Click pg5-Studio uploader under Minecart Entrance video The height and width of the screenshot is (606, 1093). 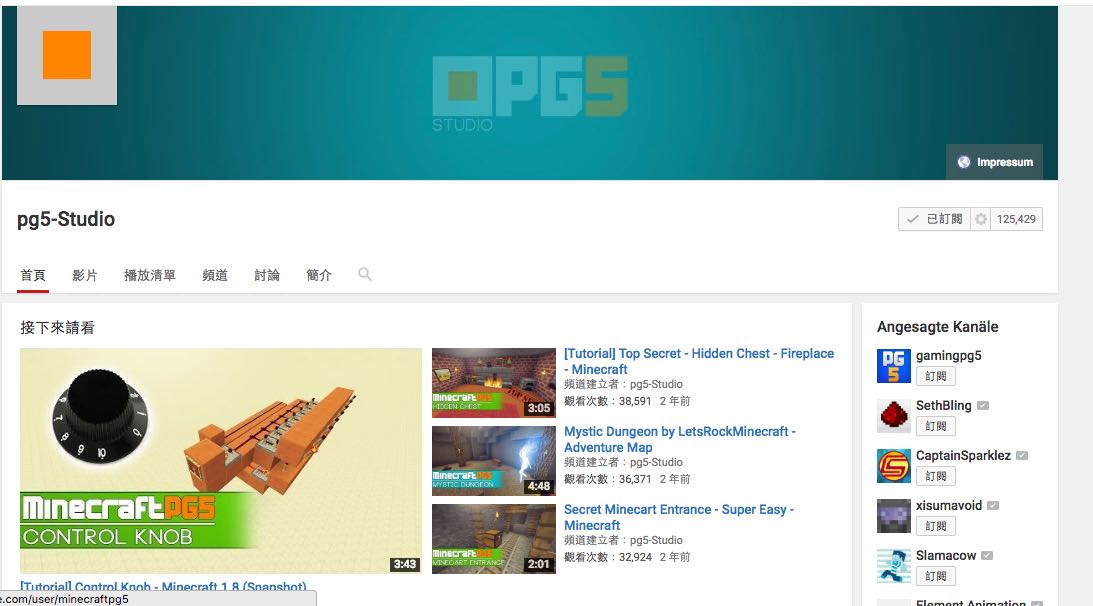tap(657, 540)
